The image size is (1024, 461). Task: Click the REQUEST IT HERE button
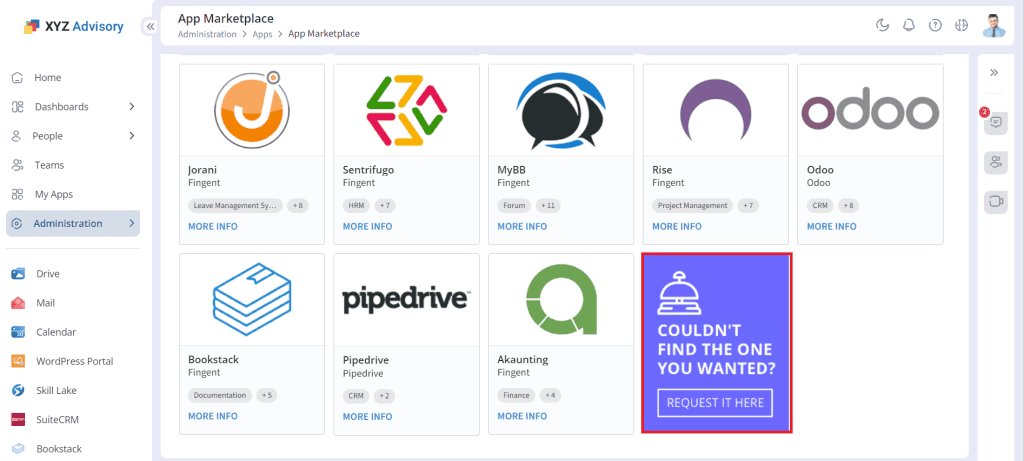tap(715, 403)
